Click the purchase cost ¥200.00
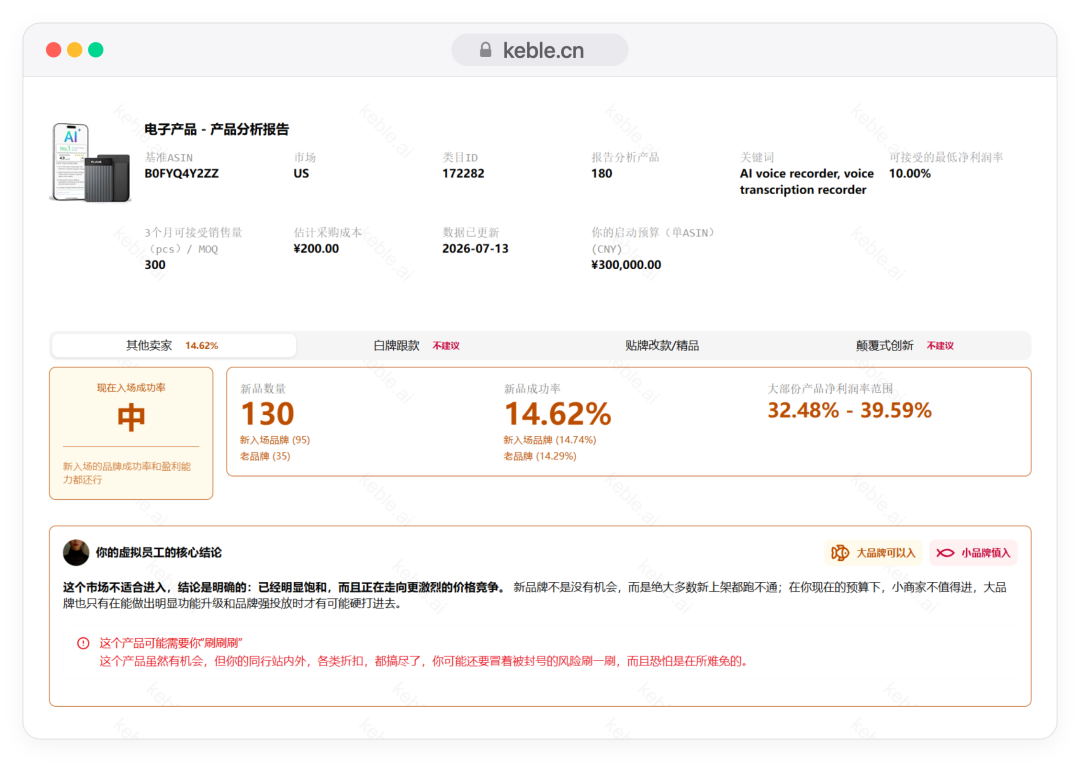The width and height of the screenshot is (1080, 762). pos(316,249)
